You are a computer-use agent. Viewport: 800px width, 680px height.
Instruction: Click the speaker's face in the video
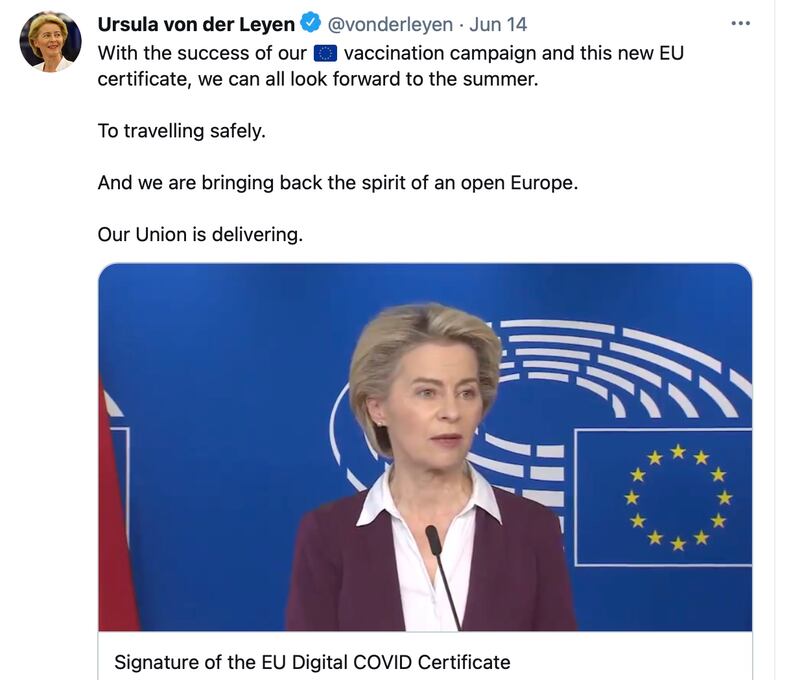(436, 403)
